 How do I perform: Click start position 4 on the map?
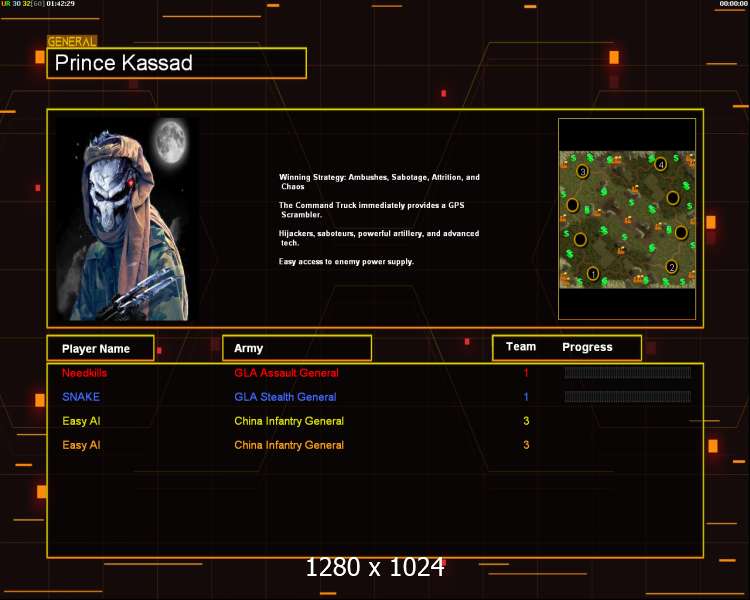[661, 165]
